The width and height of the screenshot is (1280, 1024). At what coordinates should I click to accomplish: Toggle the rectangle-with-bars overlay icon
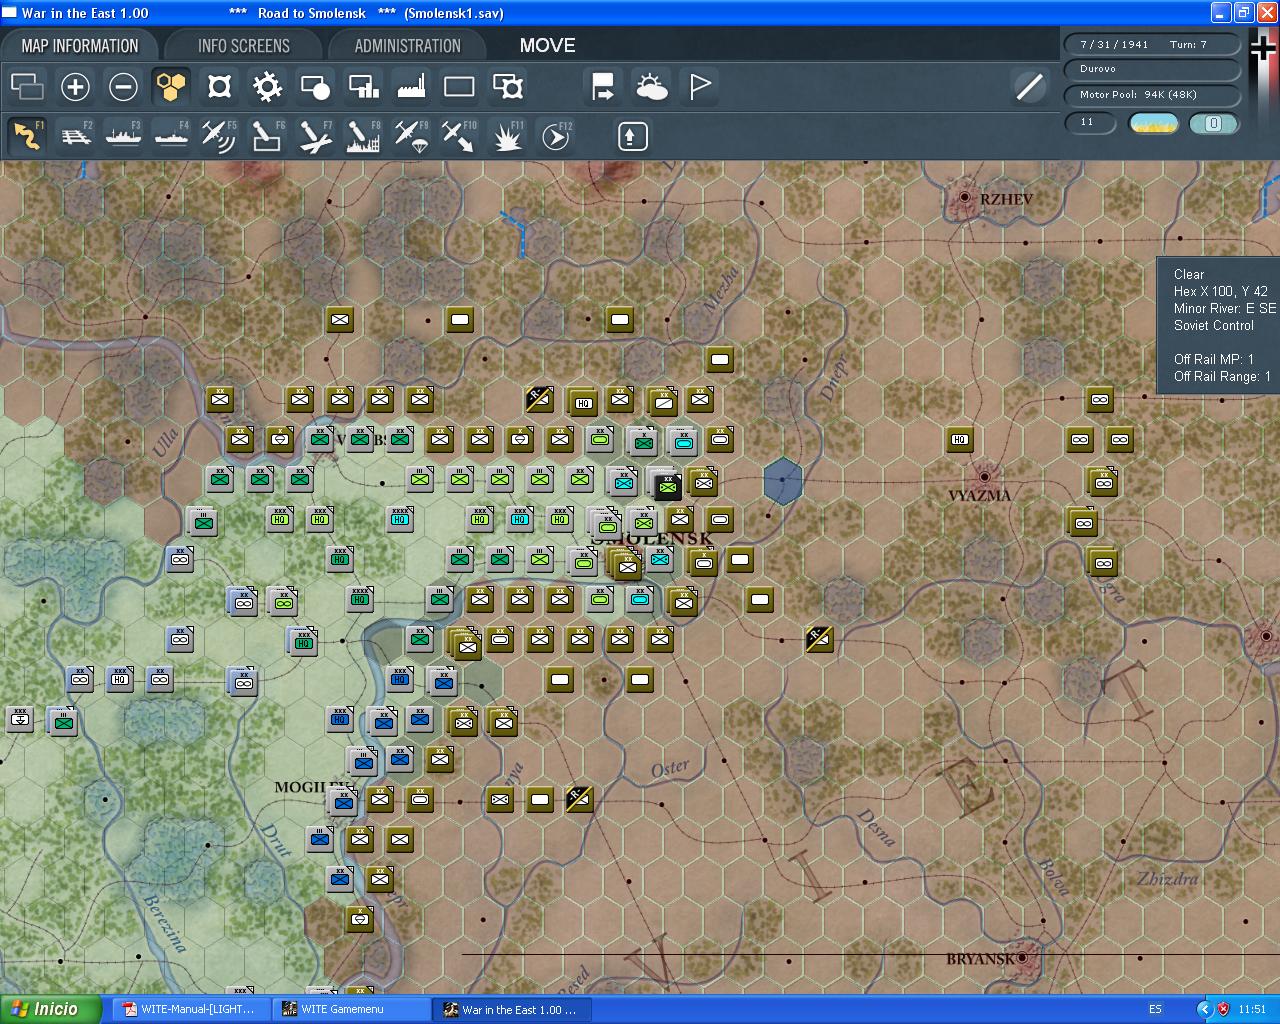coord(363,87)
